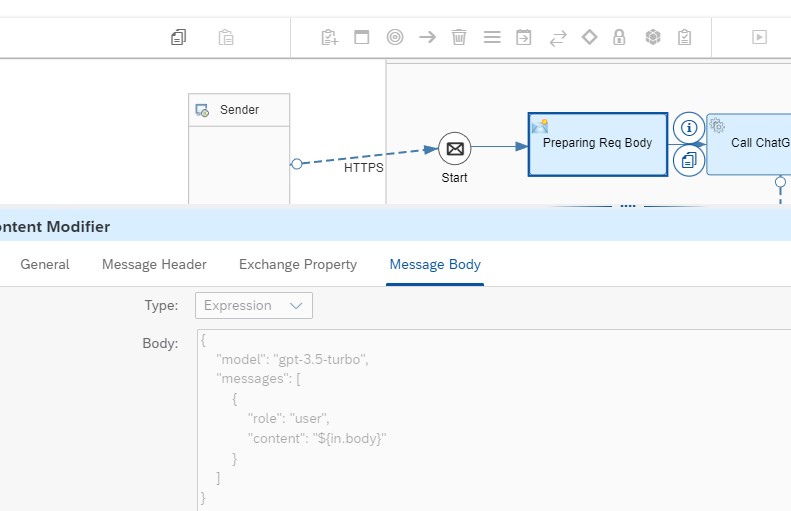Open the Message Header tab
This screenshot has width=791, height=511.
154,265
